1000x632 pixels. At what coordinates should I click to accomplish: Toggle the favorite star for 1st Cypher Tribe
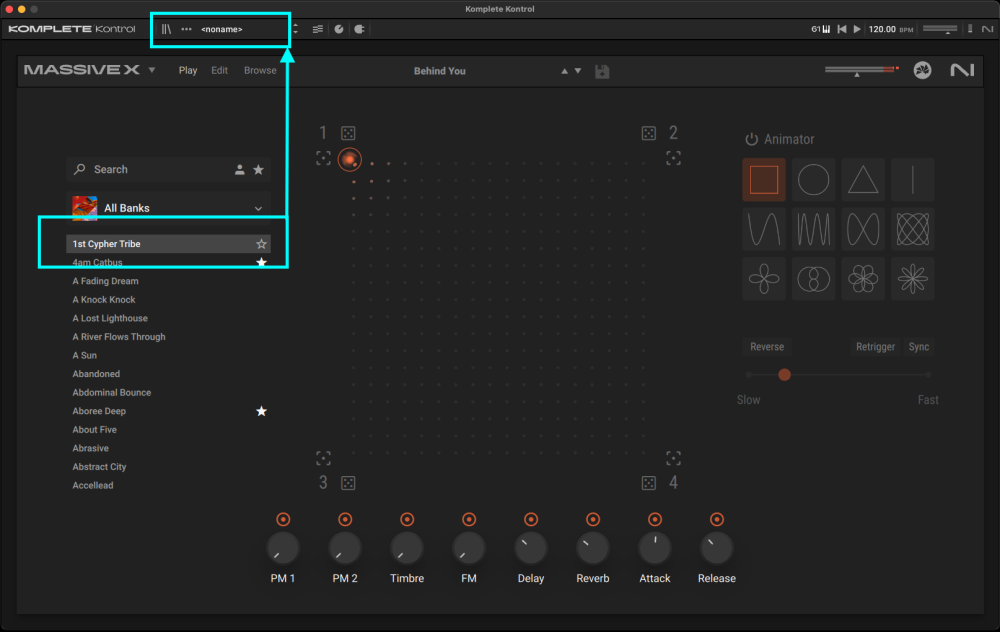(261, 244)
